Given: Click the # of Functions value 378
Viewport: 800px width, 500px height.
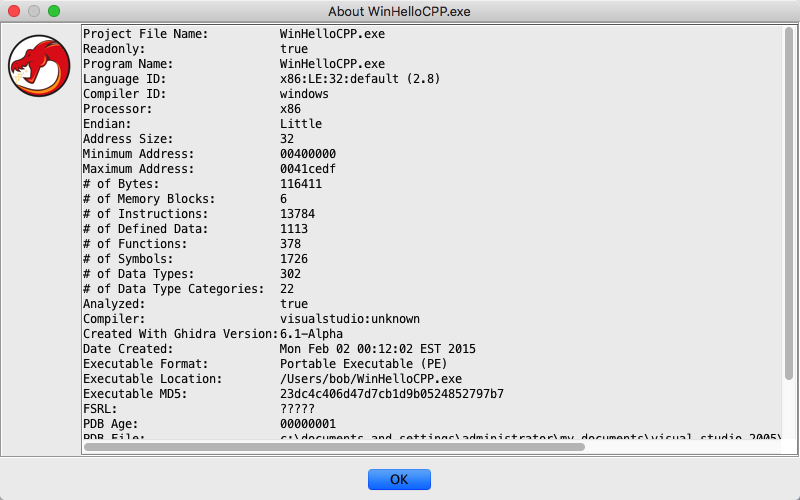Looking at the screenshot, I should [x=291, y=244].
